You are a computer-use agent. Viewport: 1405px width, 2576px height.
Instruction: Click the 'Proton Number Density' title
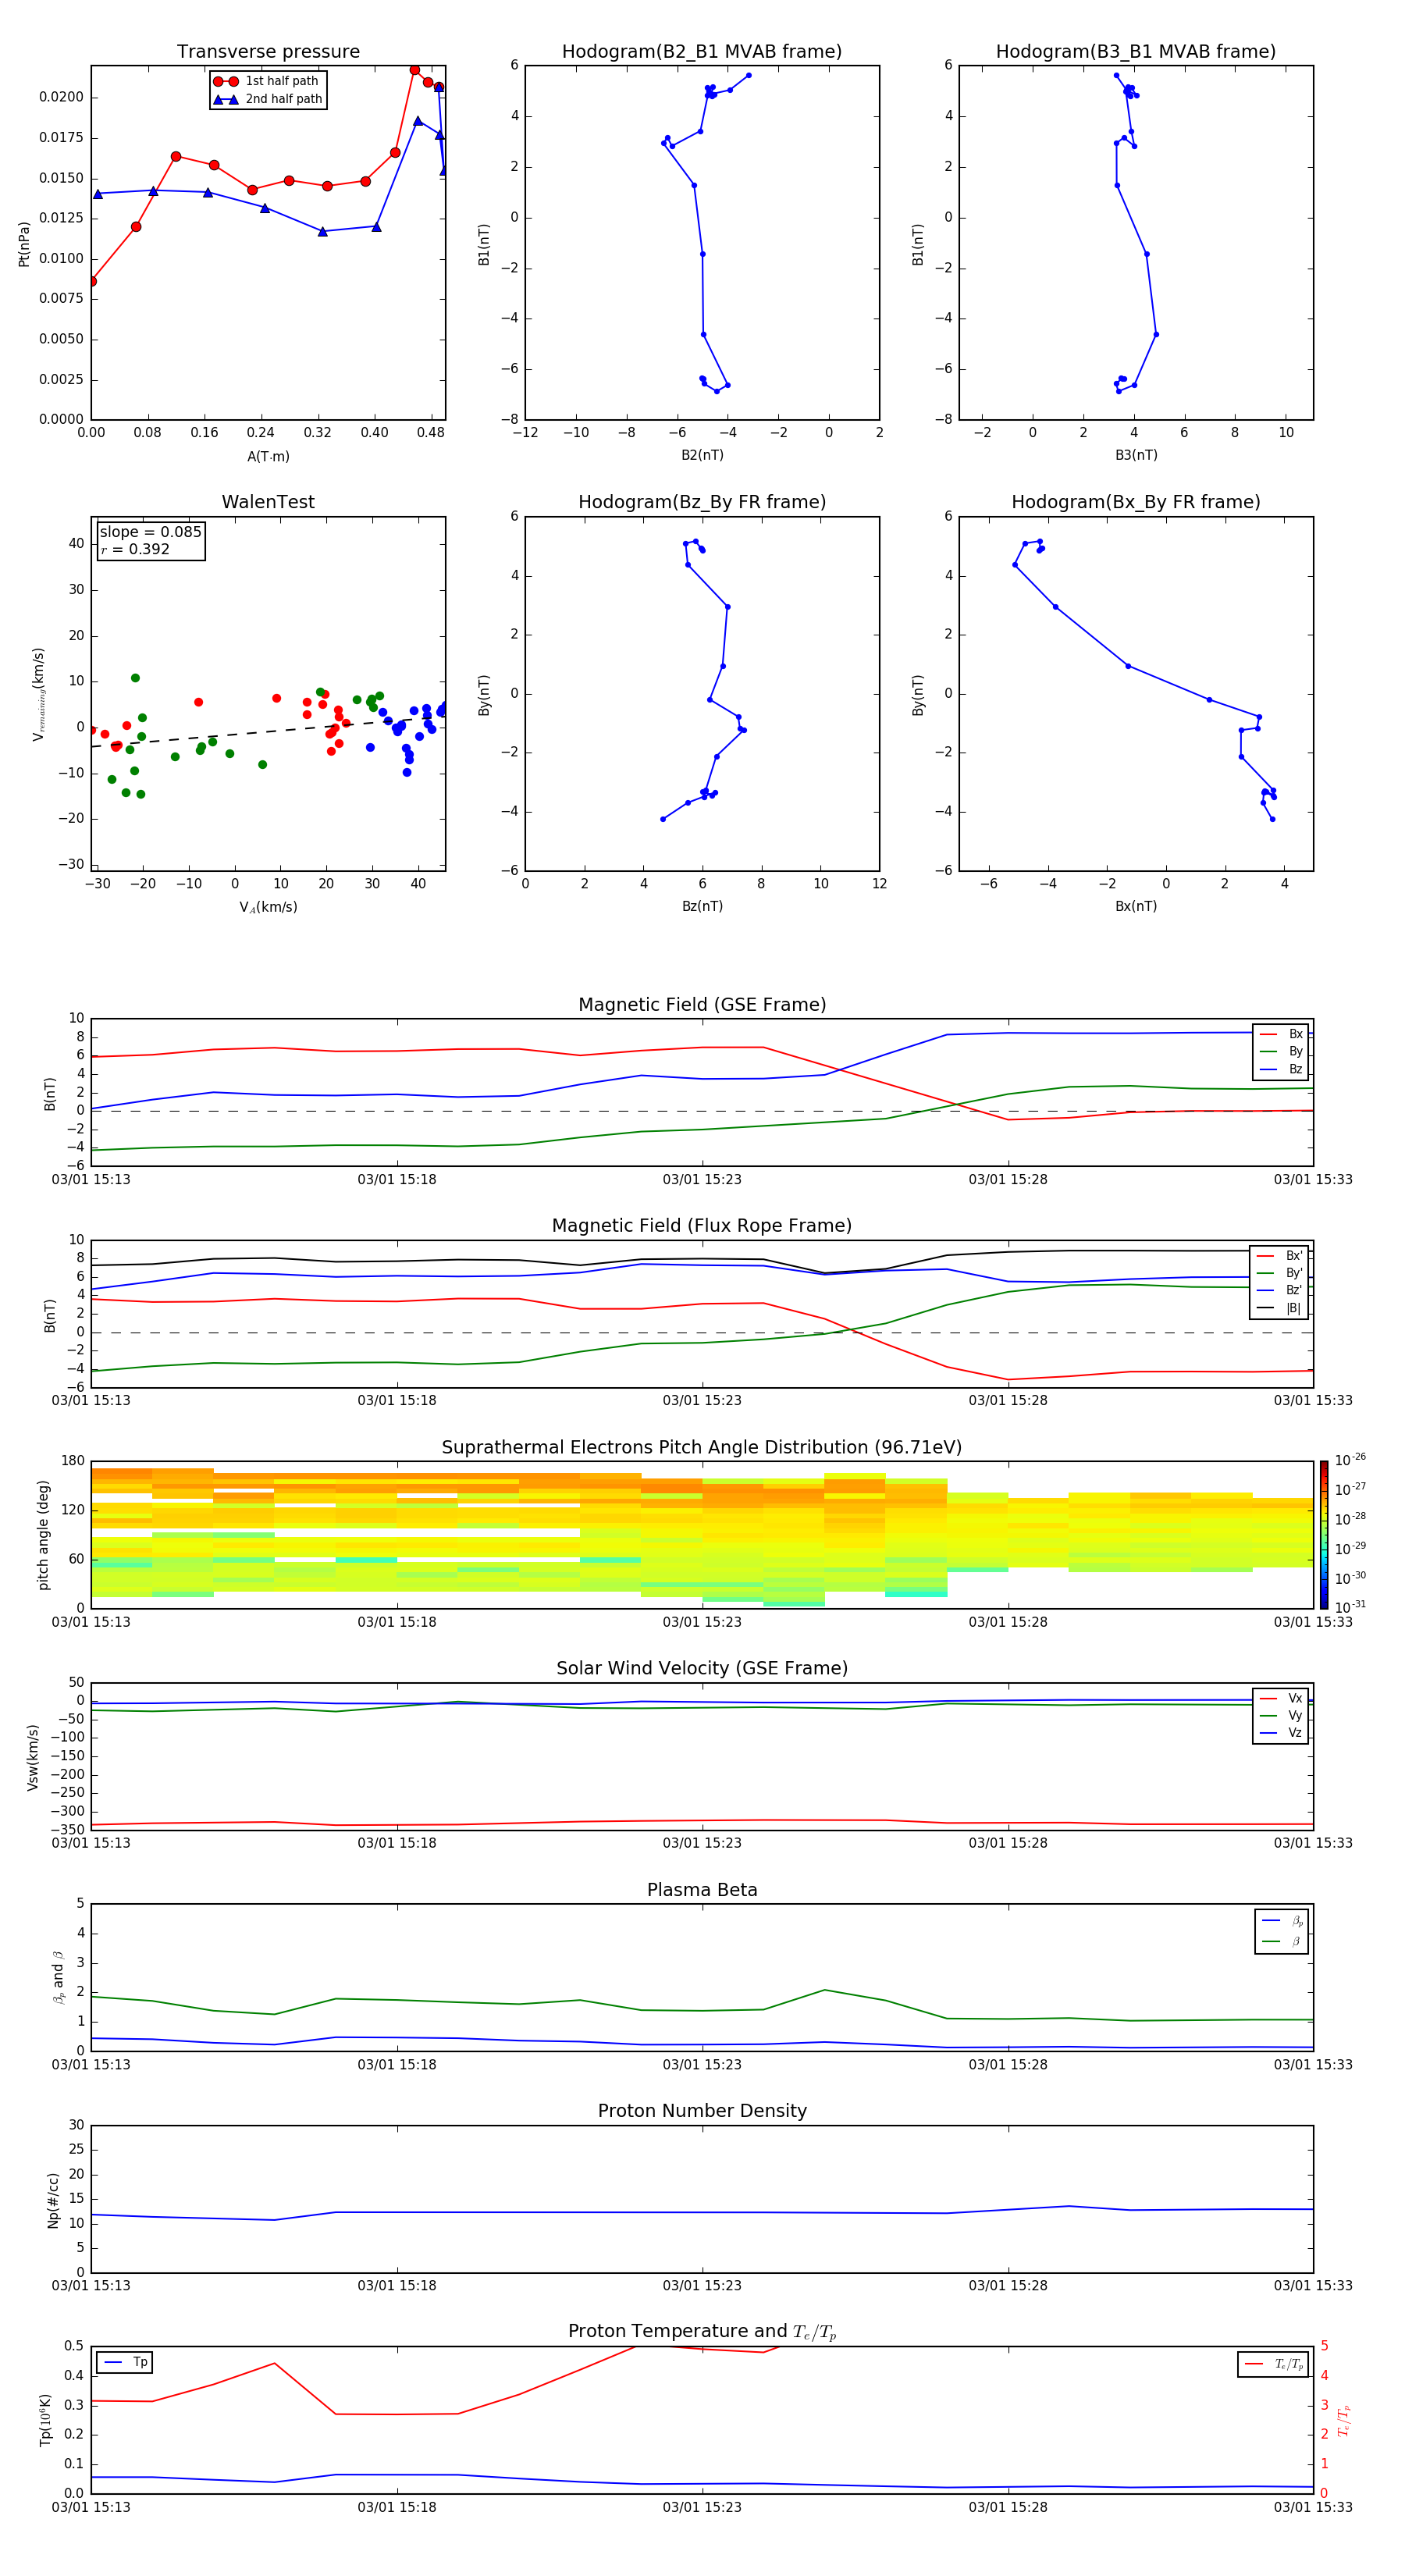click(702, 2110)
